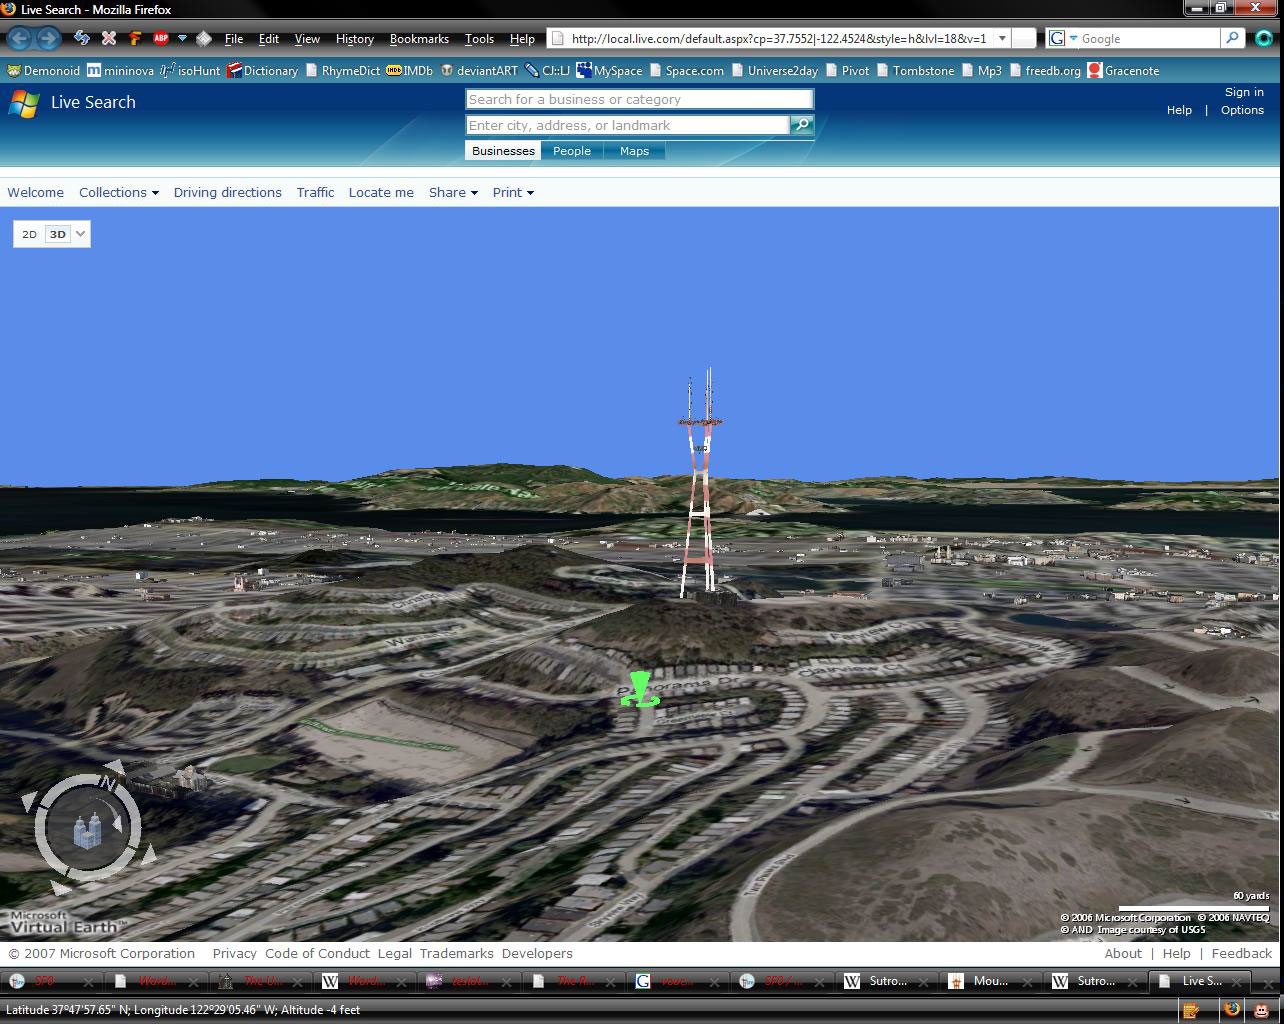The height and width of the screenshot is (1024, 1284).
Task: Click the green magnifier search button
Action: (801, 125)
